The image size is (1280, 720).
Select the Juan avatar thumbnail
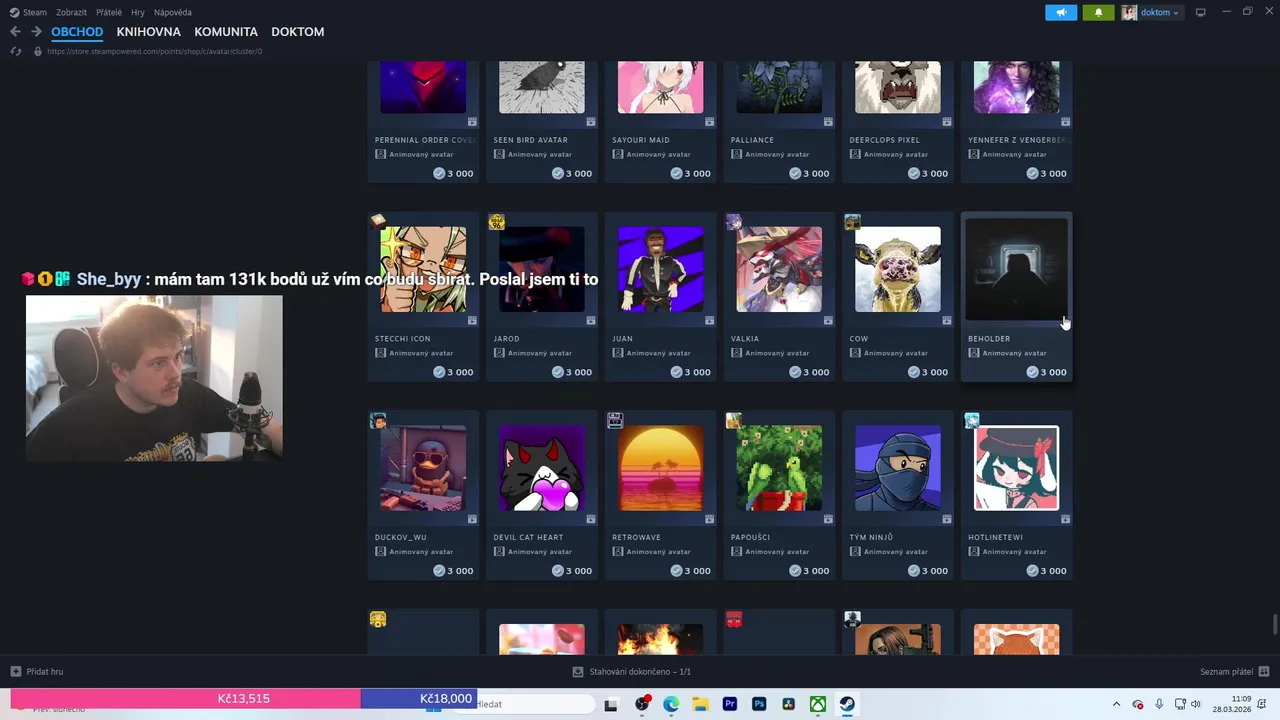[x=660, y=269]
